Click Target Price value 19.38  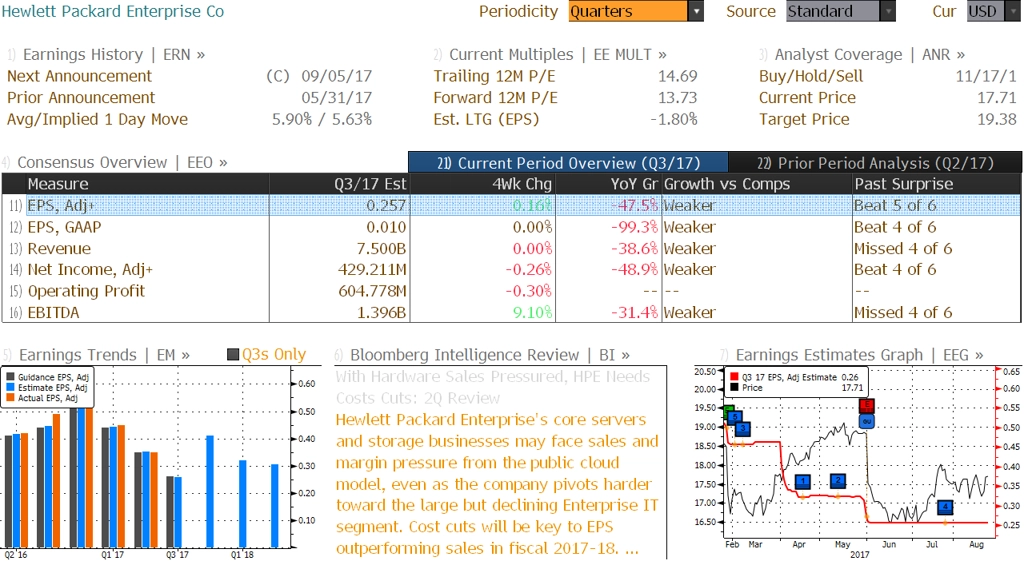997,120
